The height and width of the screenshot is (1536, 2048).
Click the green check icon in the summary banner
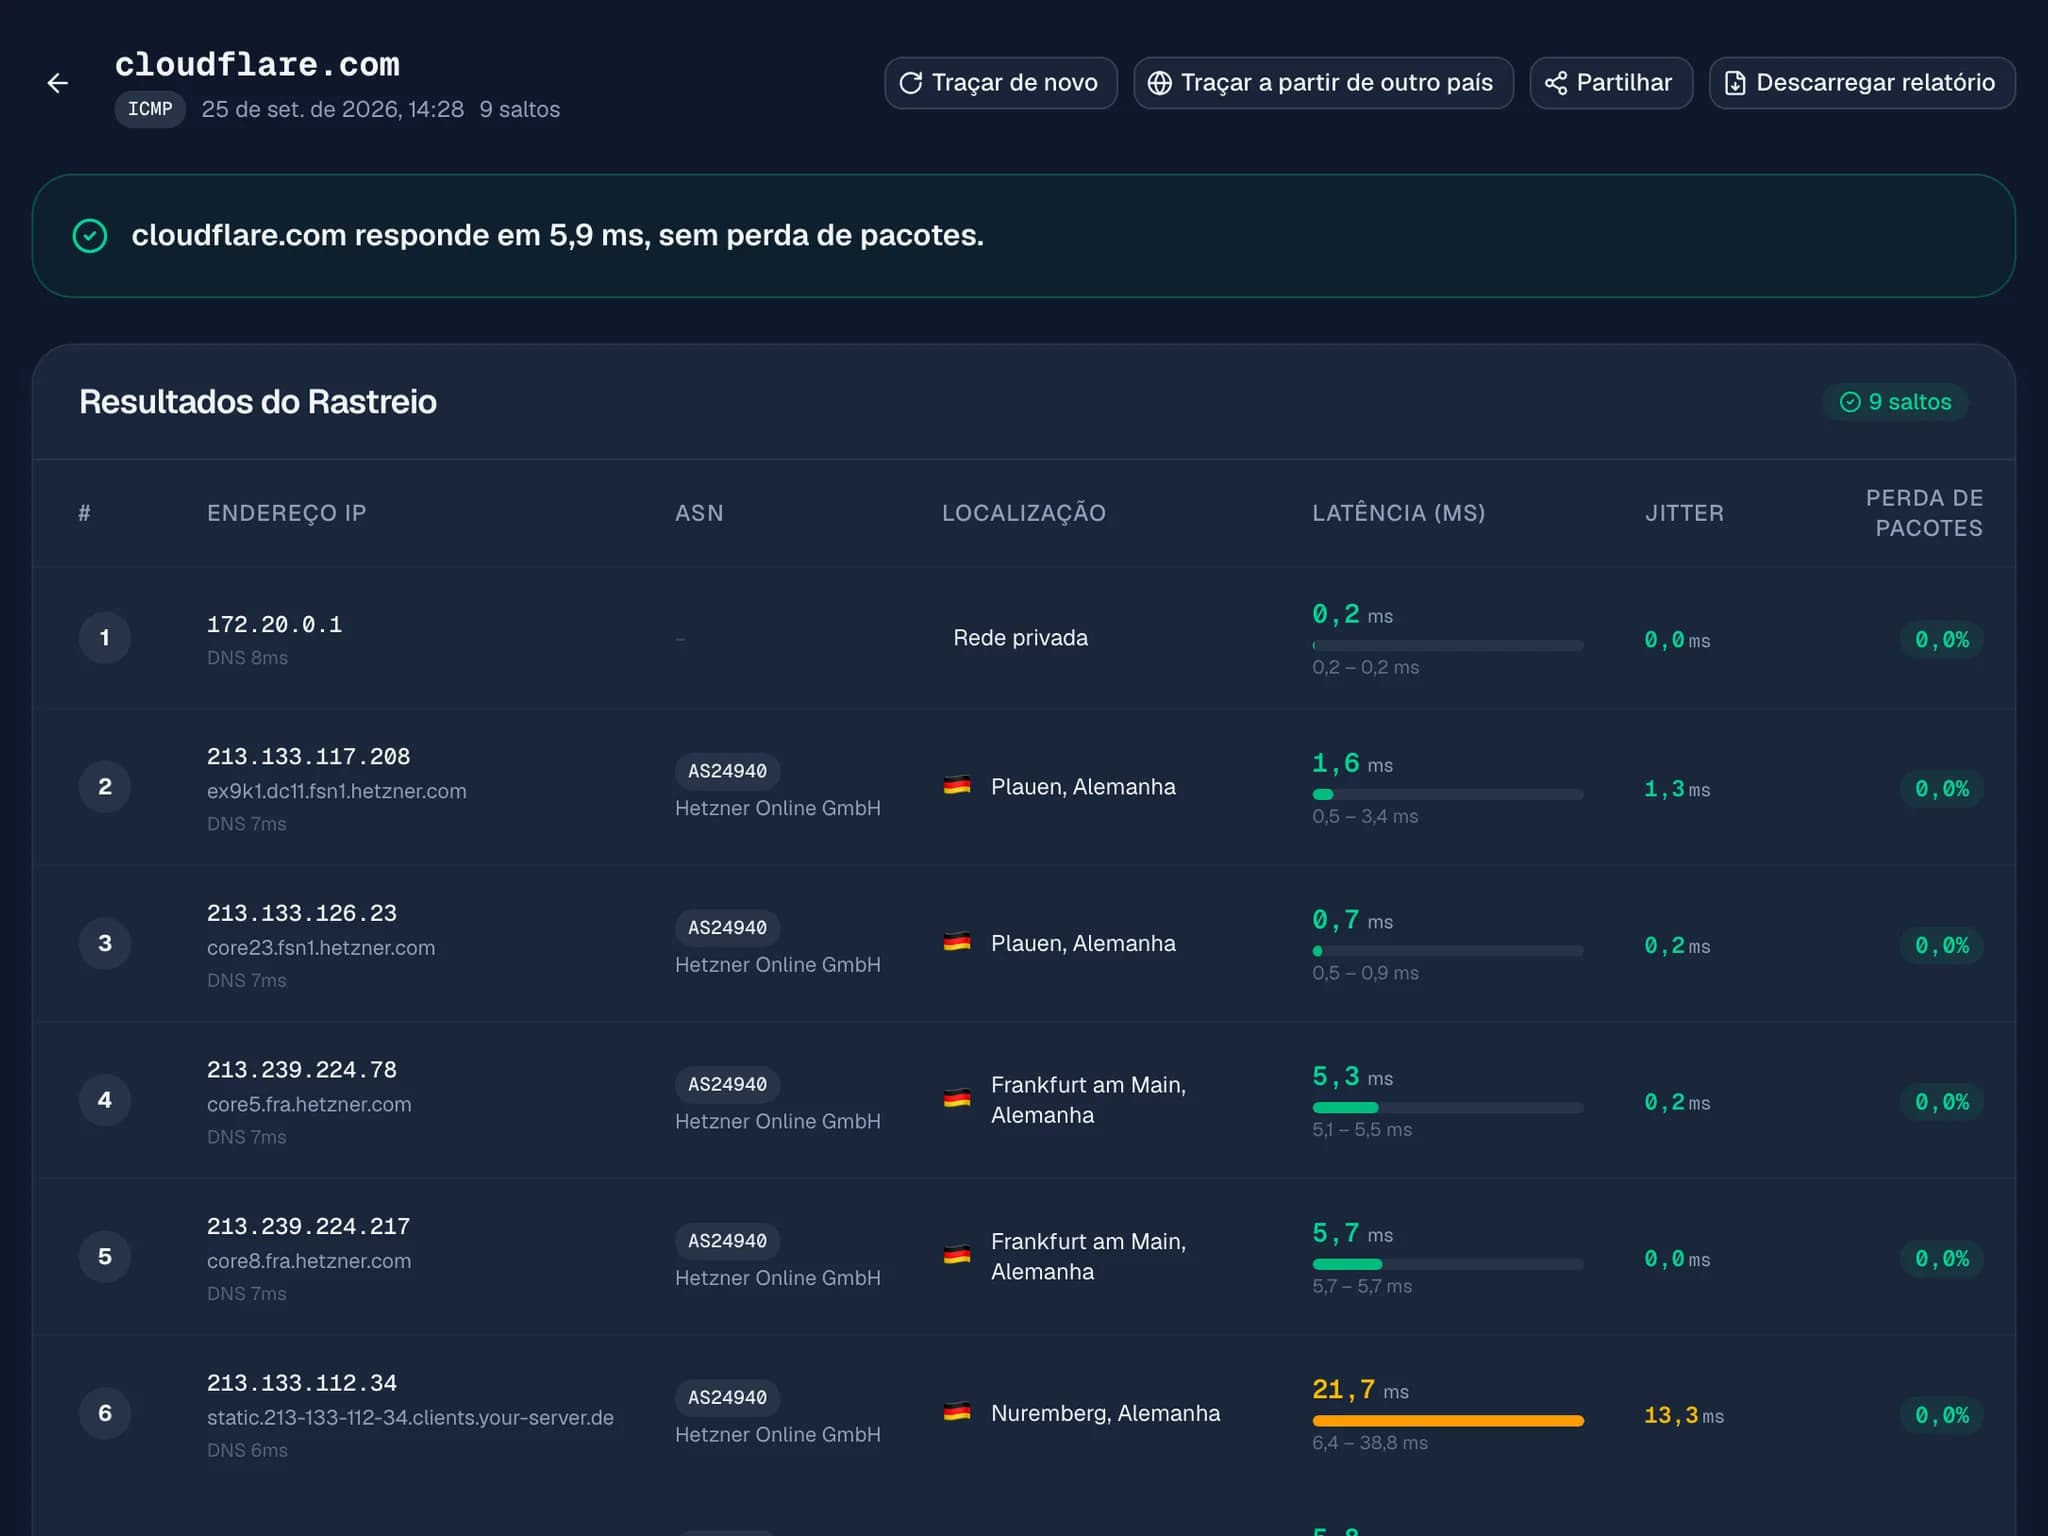pos(90,236)
